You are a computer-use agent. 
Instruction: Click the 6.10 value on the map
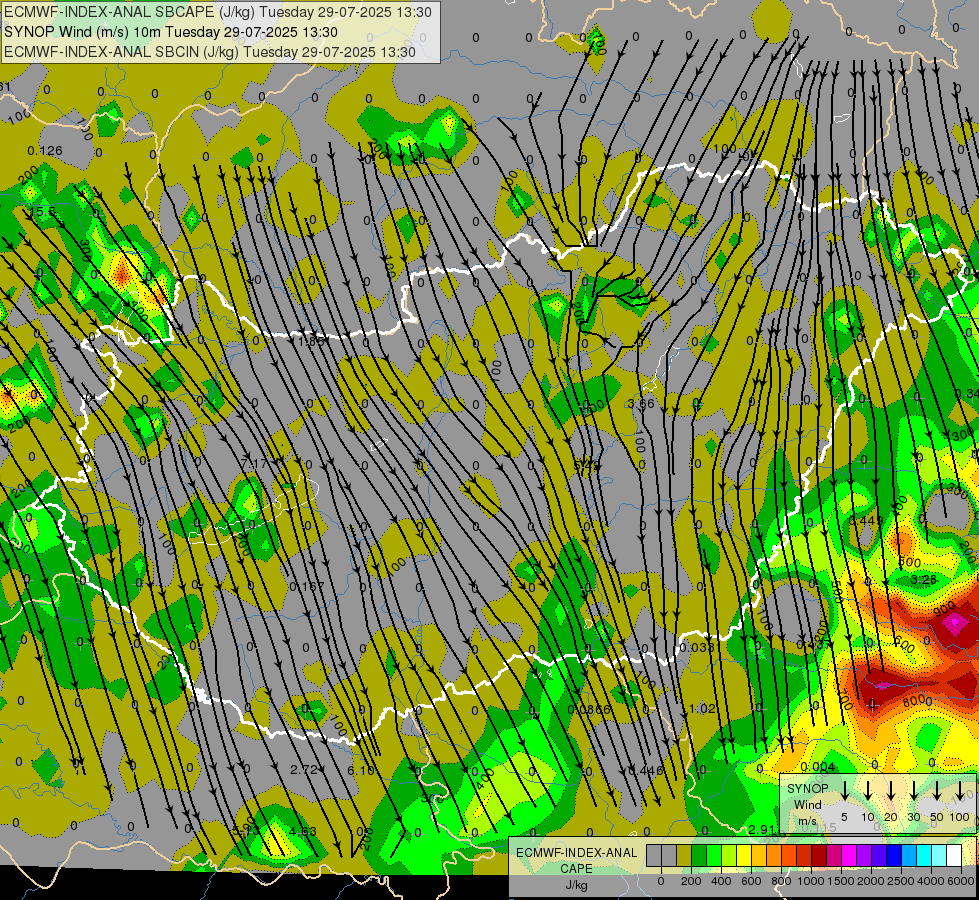click(x=361, y=770)
